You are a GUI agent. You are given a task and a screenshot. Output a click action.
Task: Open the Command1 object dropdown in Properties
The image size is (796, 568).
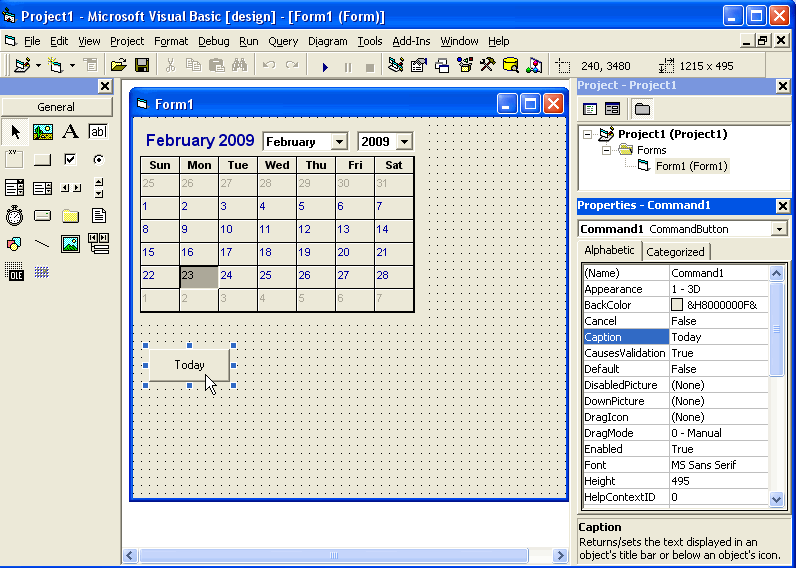(779, 229)
